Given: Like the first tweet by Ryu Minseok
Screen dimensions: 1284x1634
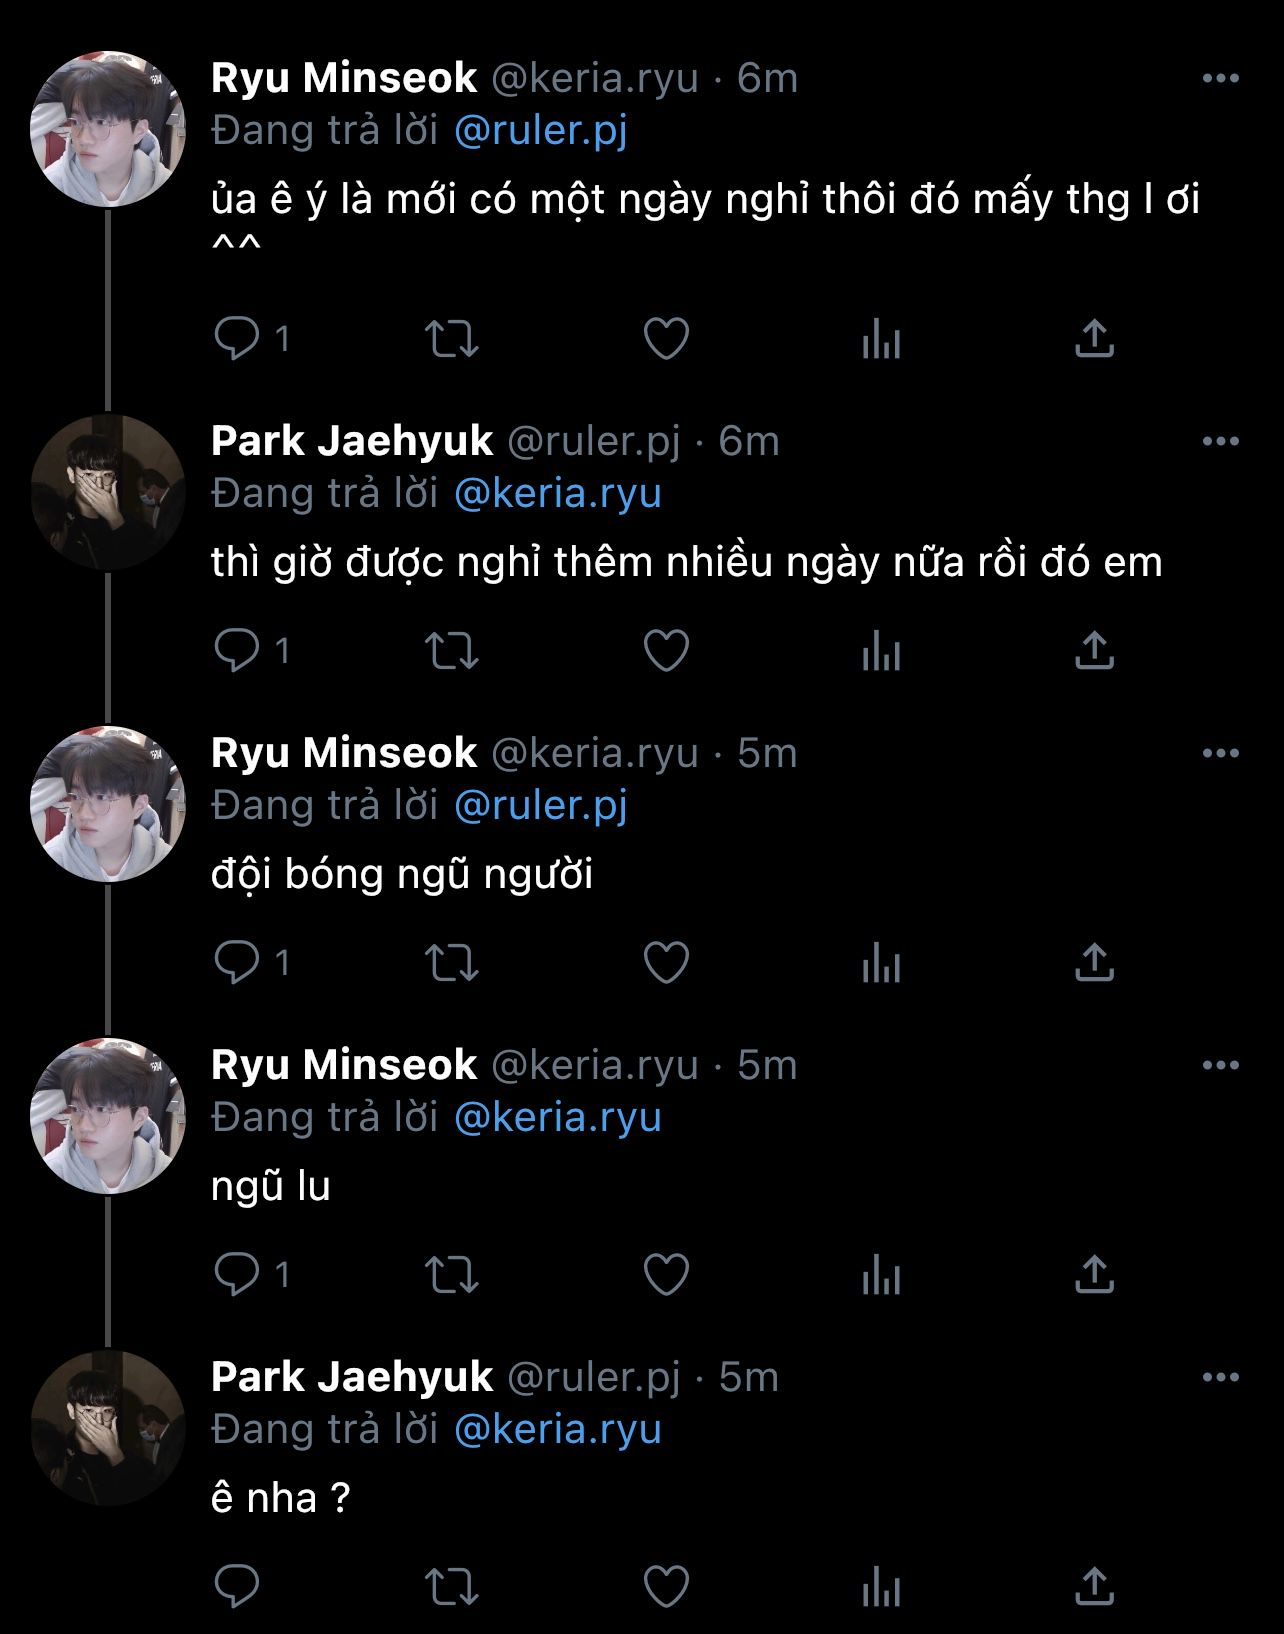Looking at the screenshot, I should tap(666, 338).
